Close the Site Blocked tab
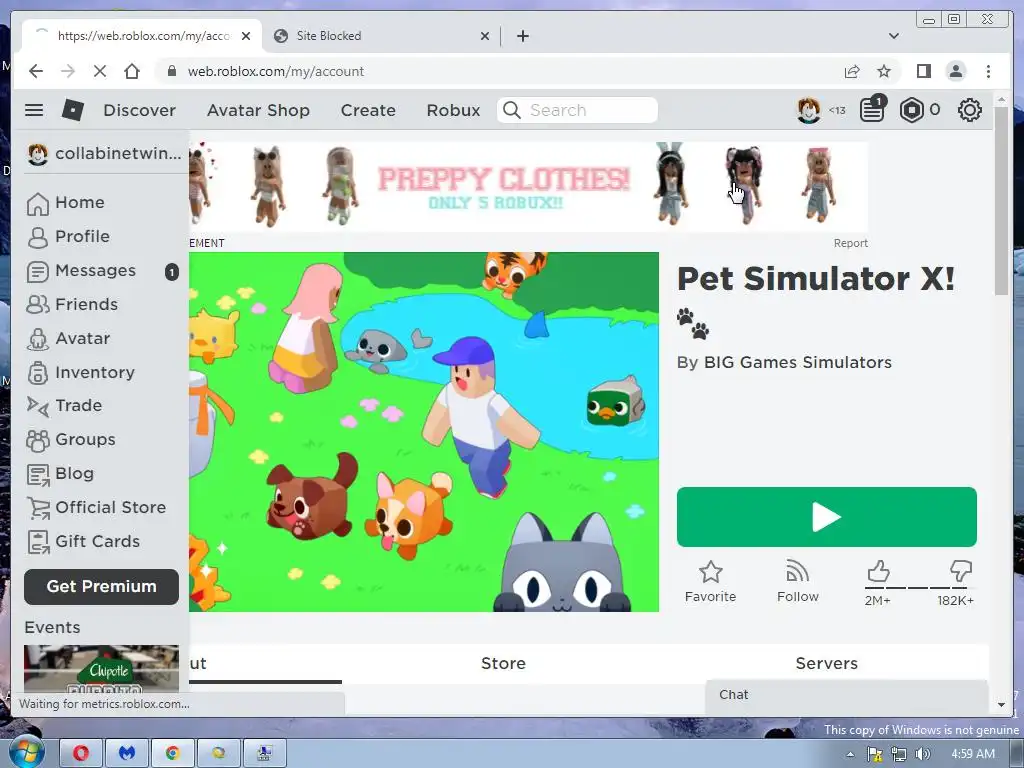This screenshot has width=1024, height=768. (485, 36)
